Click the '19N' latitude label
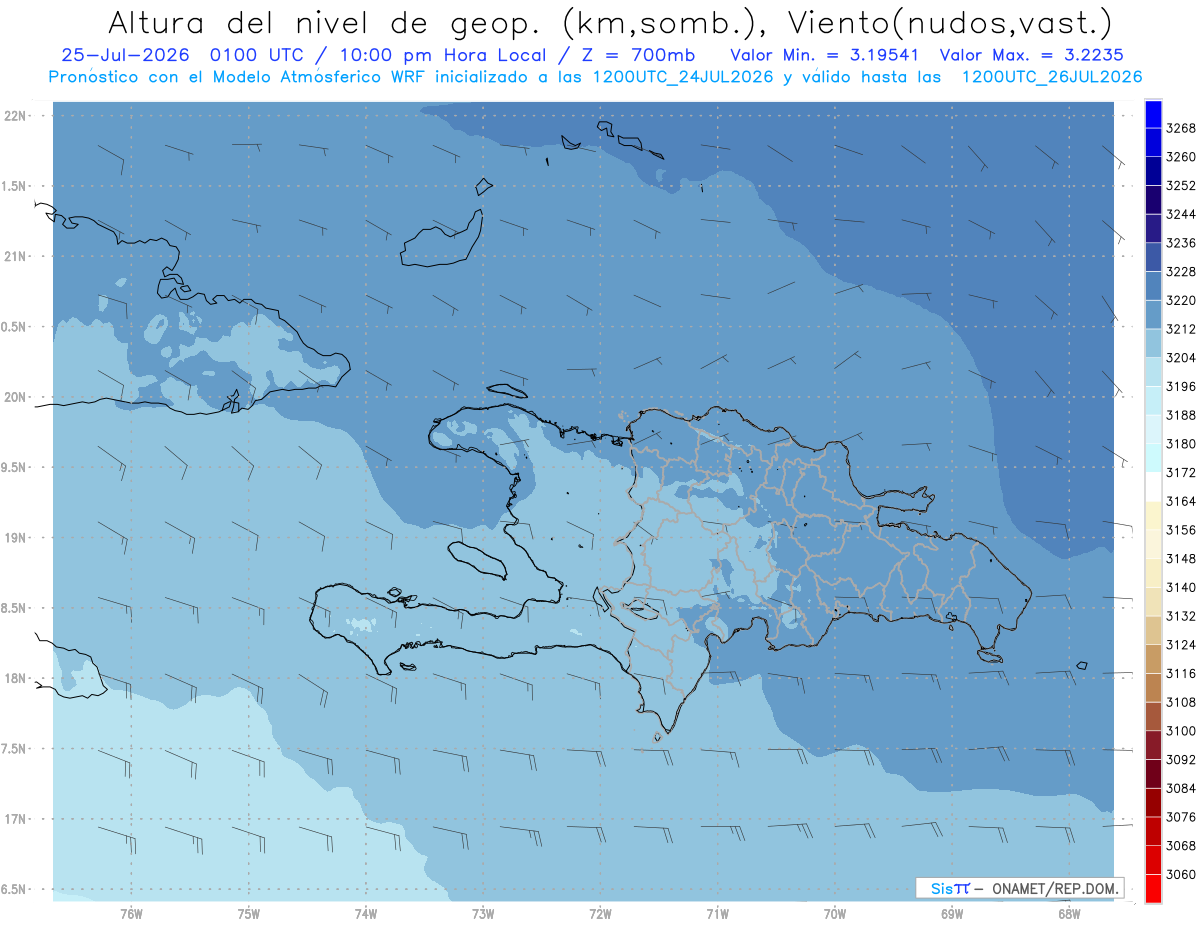The width and height of the screenshot is (1200, 927). (15, 538)
